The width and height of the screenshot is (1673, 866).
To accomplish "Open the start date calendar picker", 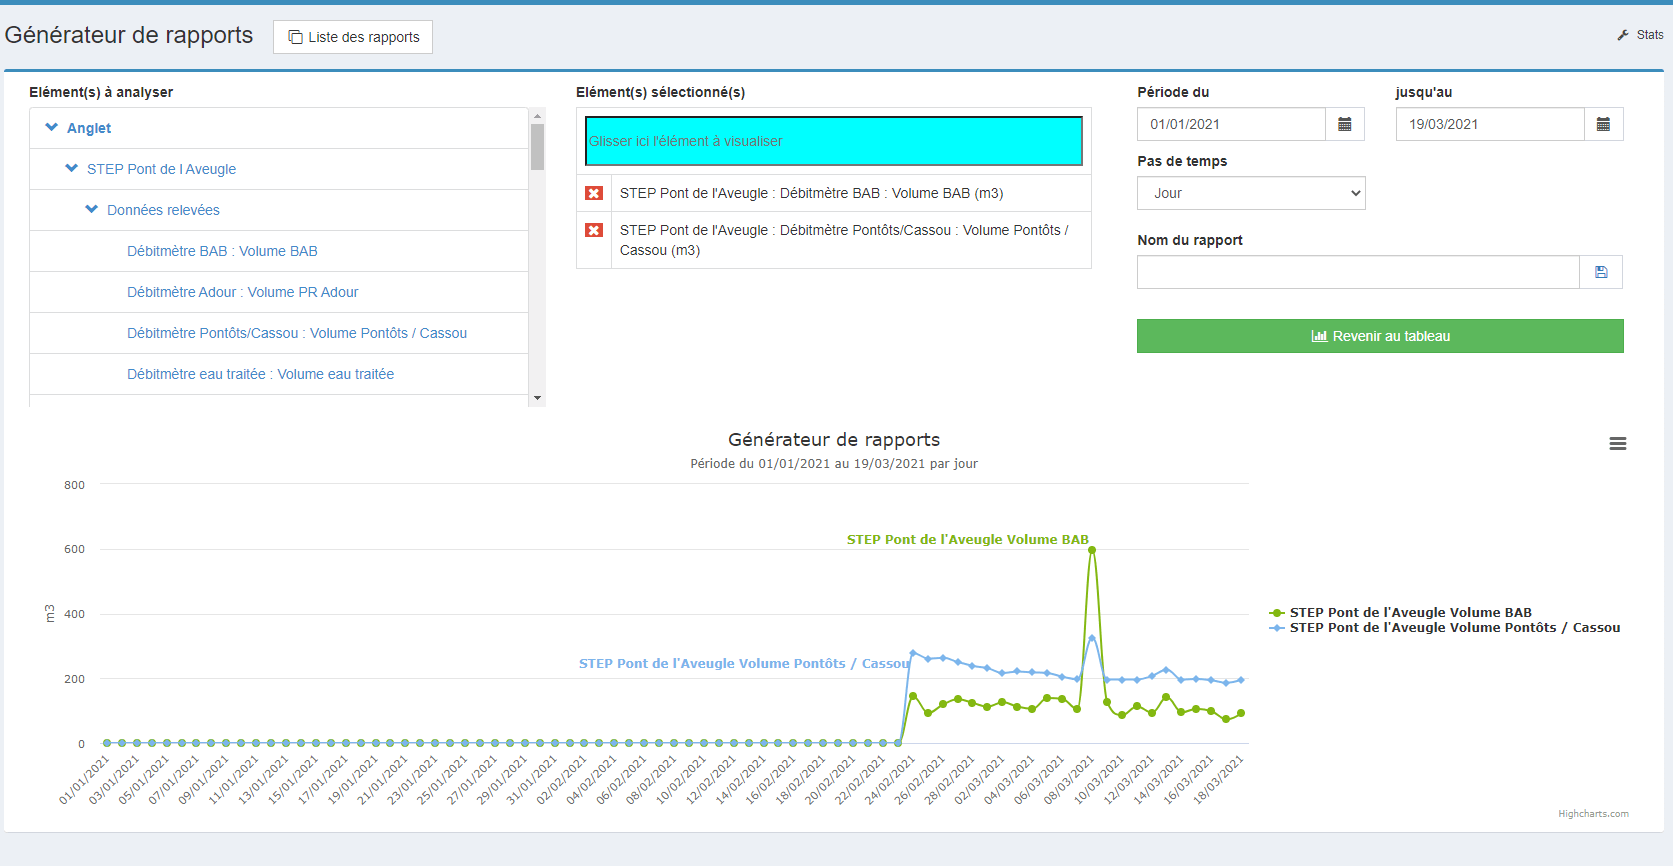I will point(1345,124).
